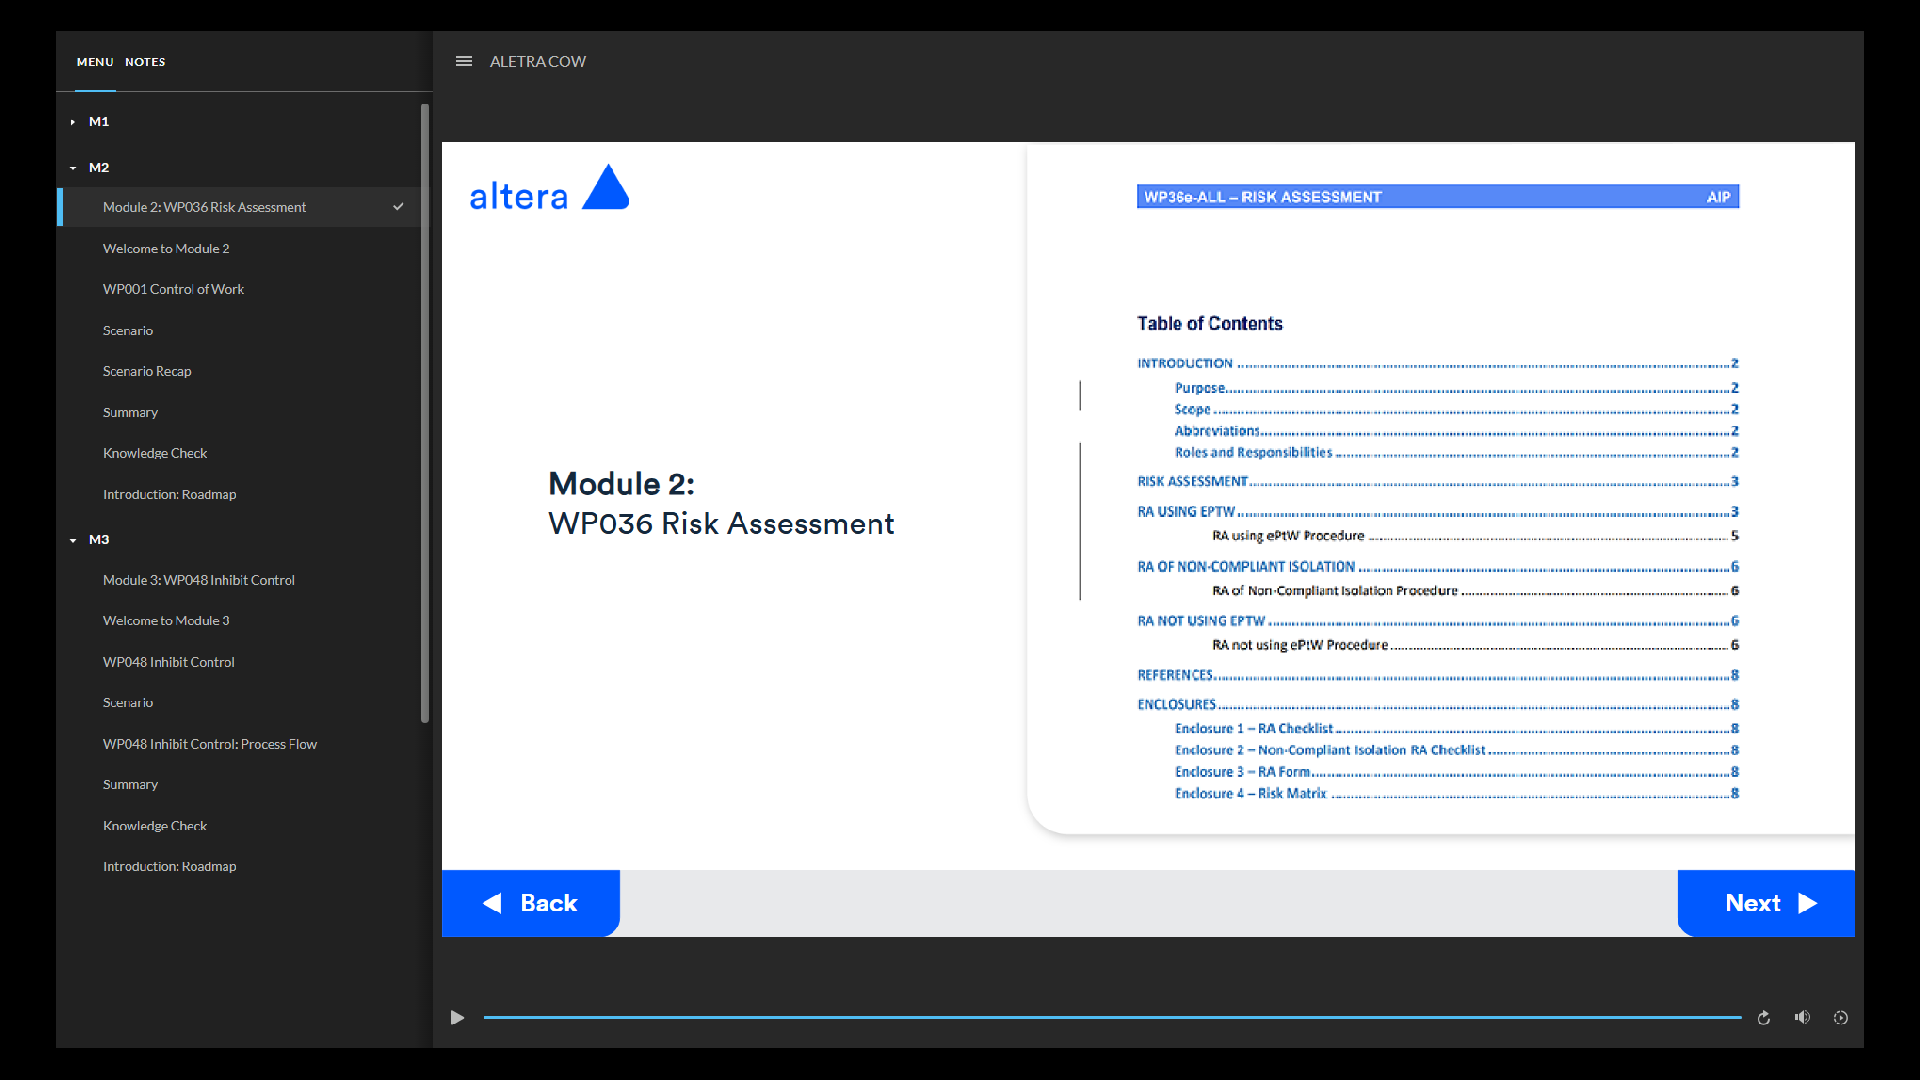Collapse the M3 section
Image resolution: width=1920 pixels, height=1080 pixels.
point(73,540)
